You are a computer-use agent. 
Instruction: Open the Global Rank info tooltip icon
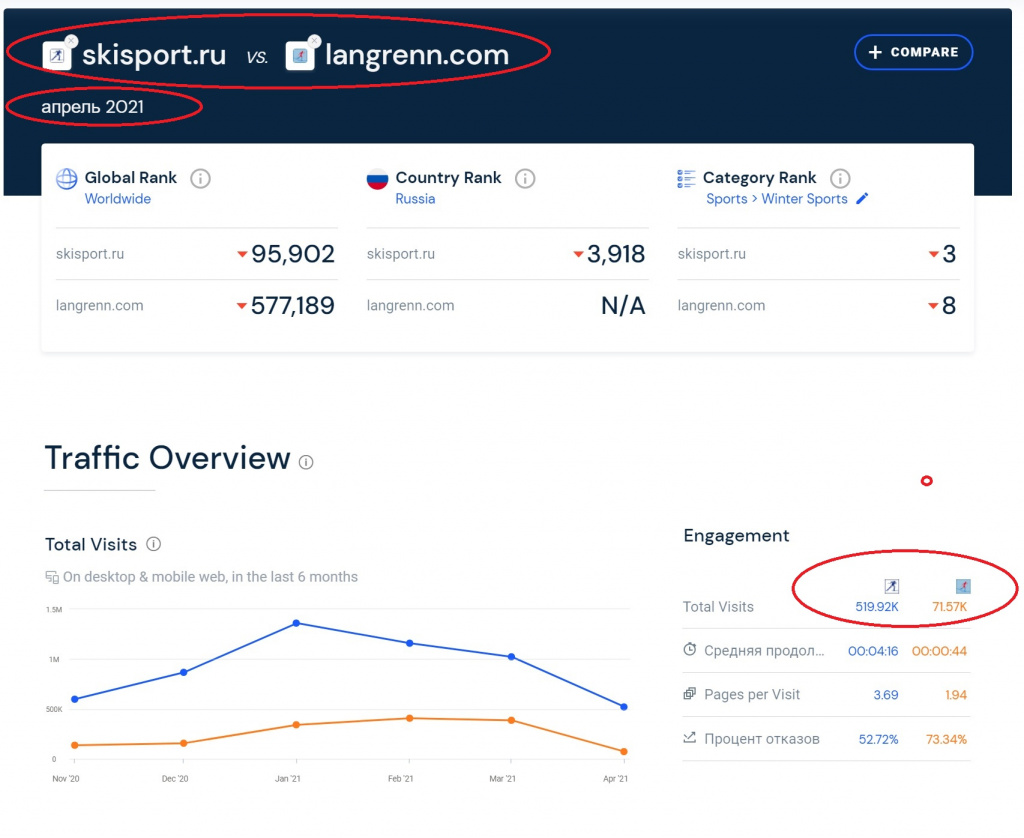click(200, 178)
